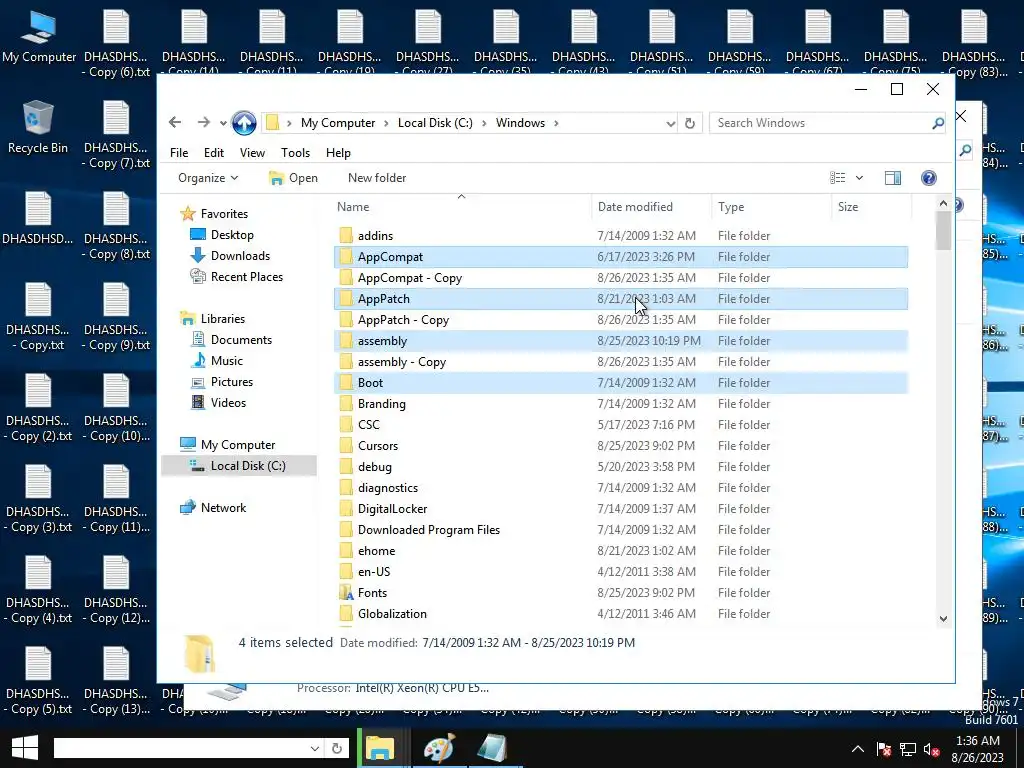
Task: Expand Windows breadcrumb chevron
Action: pos(556,123)
